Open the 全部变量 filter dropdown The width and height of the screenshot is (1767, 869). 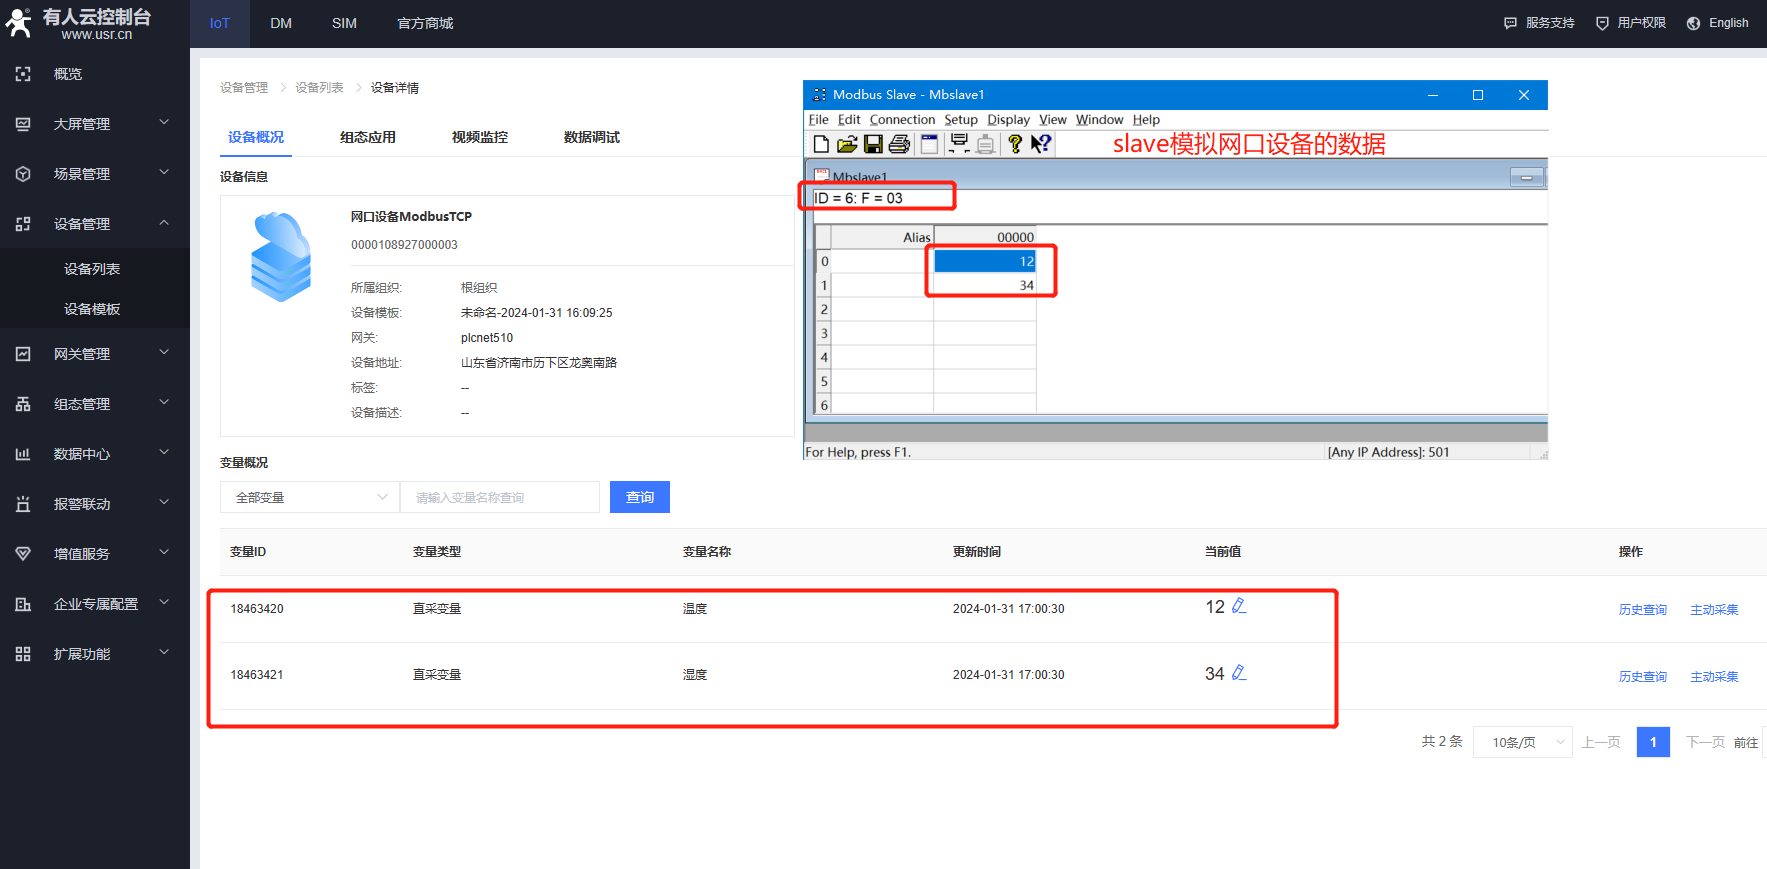coord(310,497)
